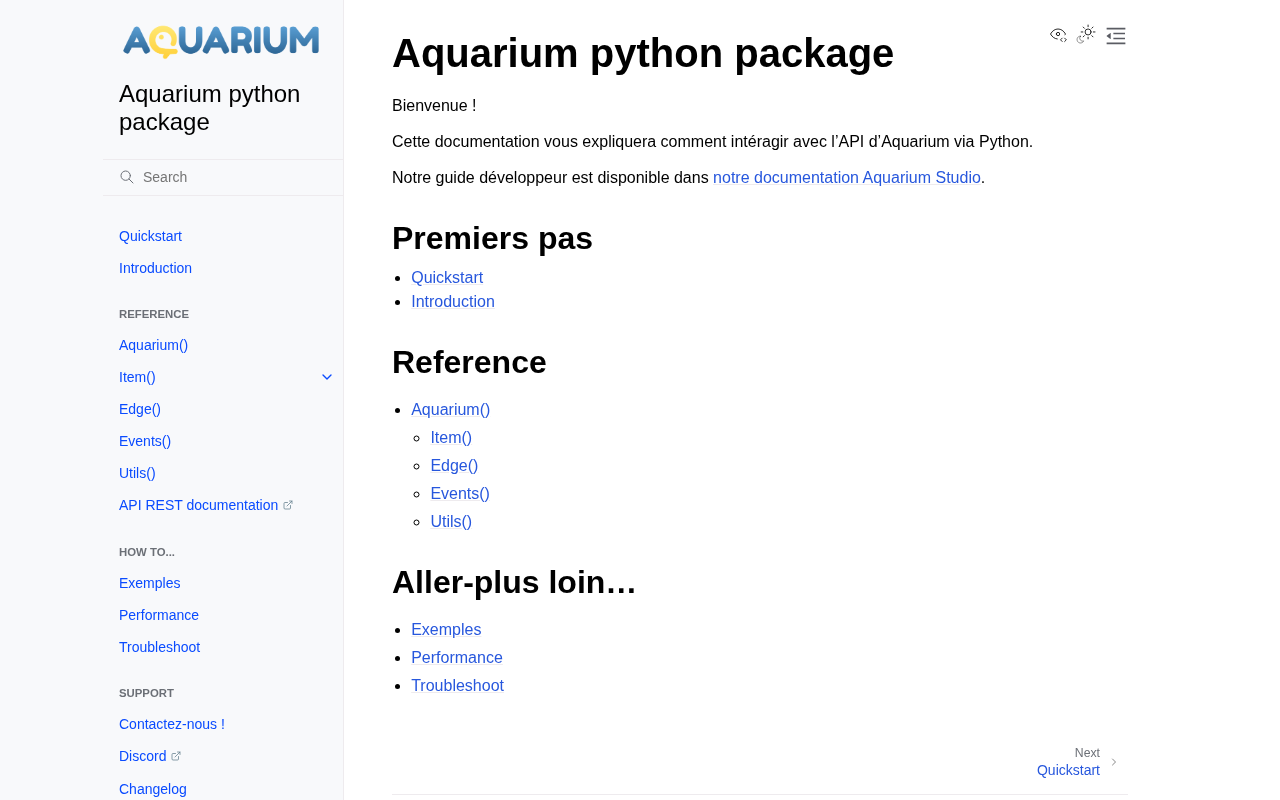Expand the Item() sidebar section chevron
Screen dimensions: 1280x800
click(x=327, y=377)
